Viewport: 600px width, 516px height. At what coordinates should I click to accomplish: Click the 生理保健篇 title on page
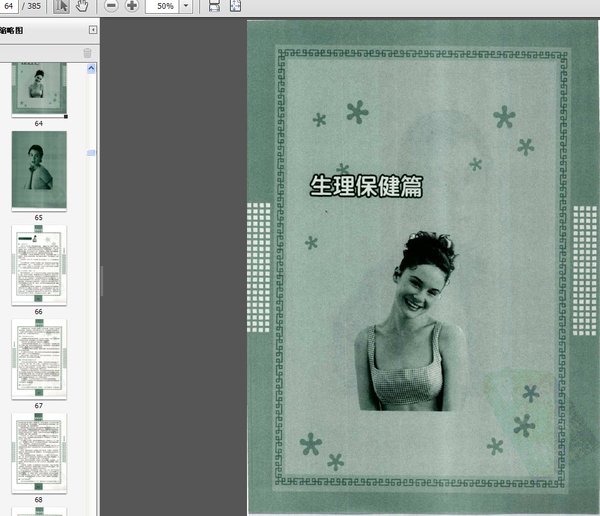click(366, 186)
